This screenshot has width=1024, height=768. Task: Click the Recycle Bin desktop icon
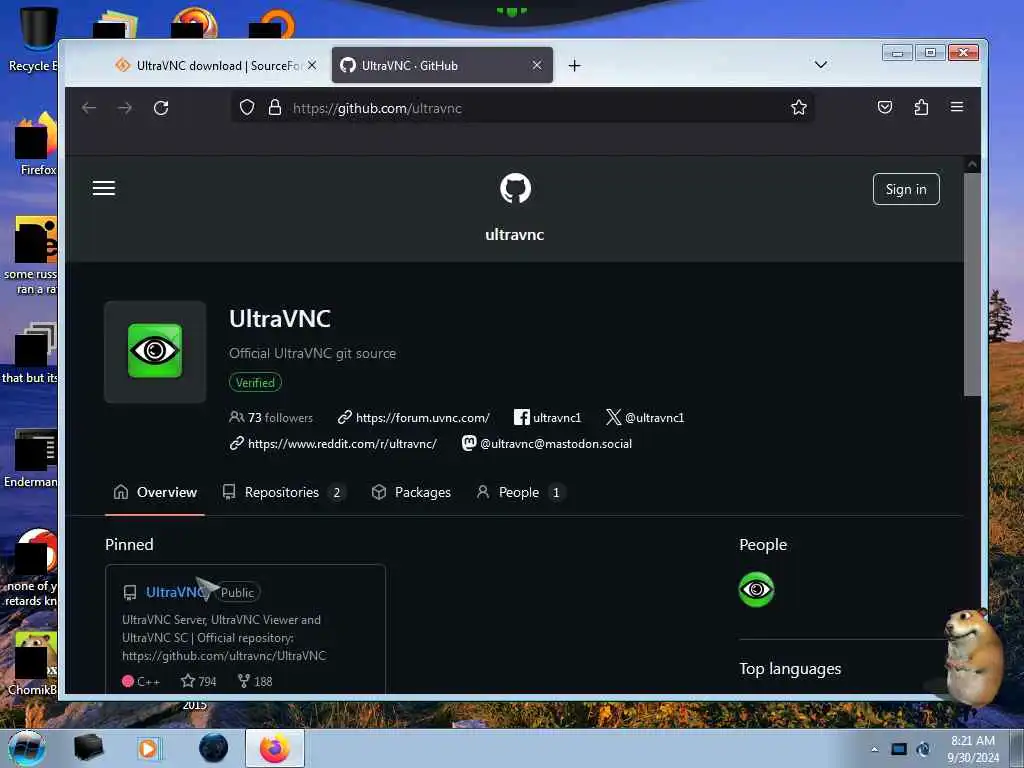[x=34, y=40]
